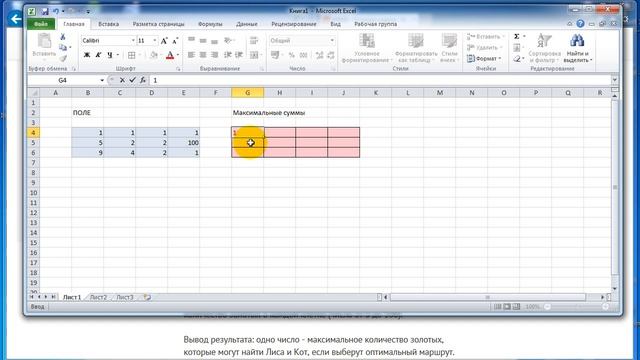Decrease indent in the alignment group
Image resolution: width=640 pixels, height=360 pixels.
click(x=228, y=55)
